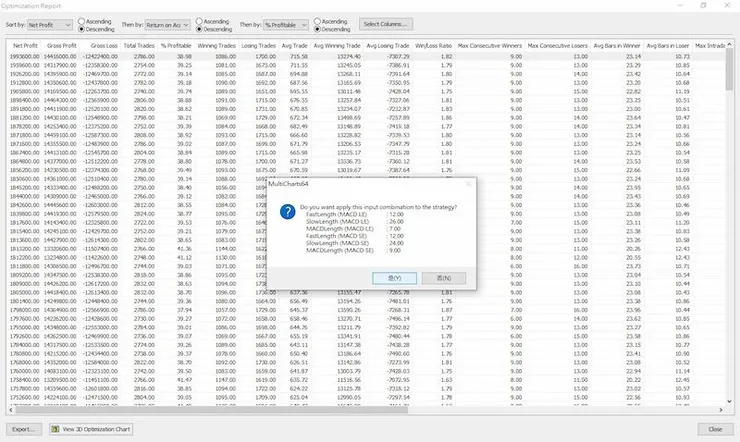Click the No (N) button in the MultiCharts64 dialog

444,278
